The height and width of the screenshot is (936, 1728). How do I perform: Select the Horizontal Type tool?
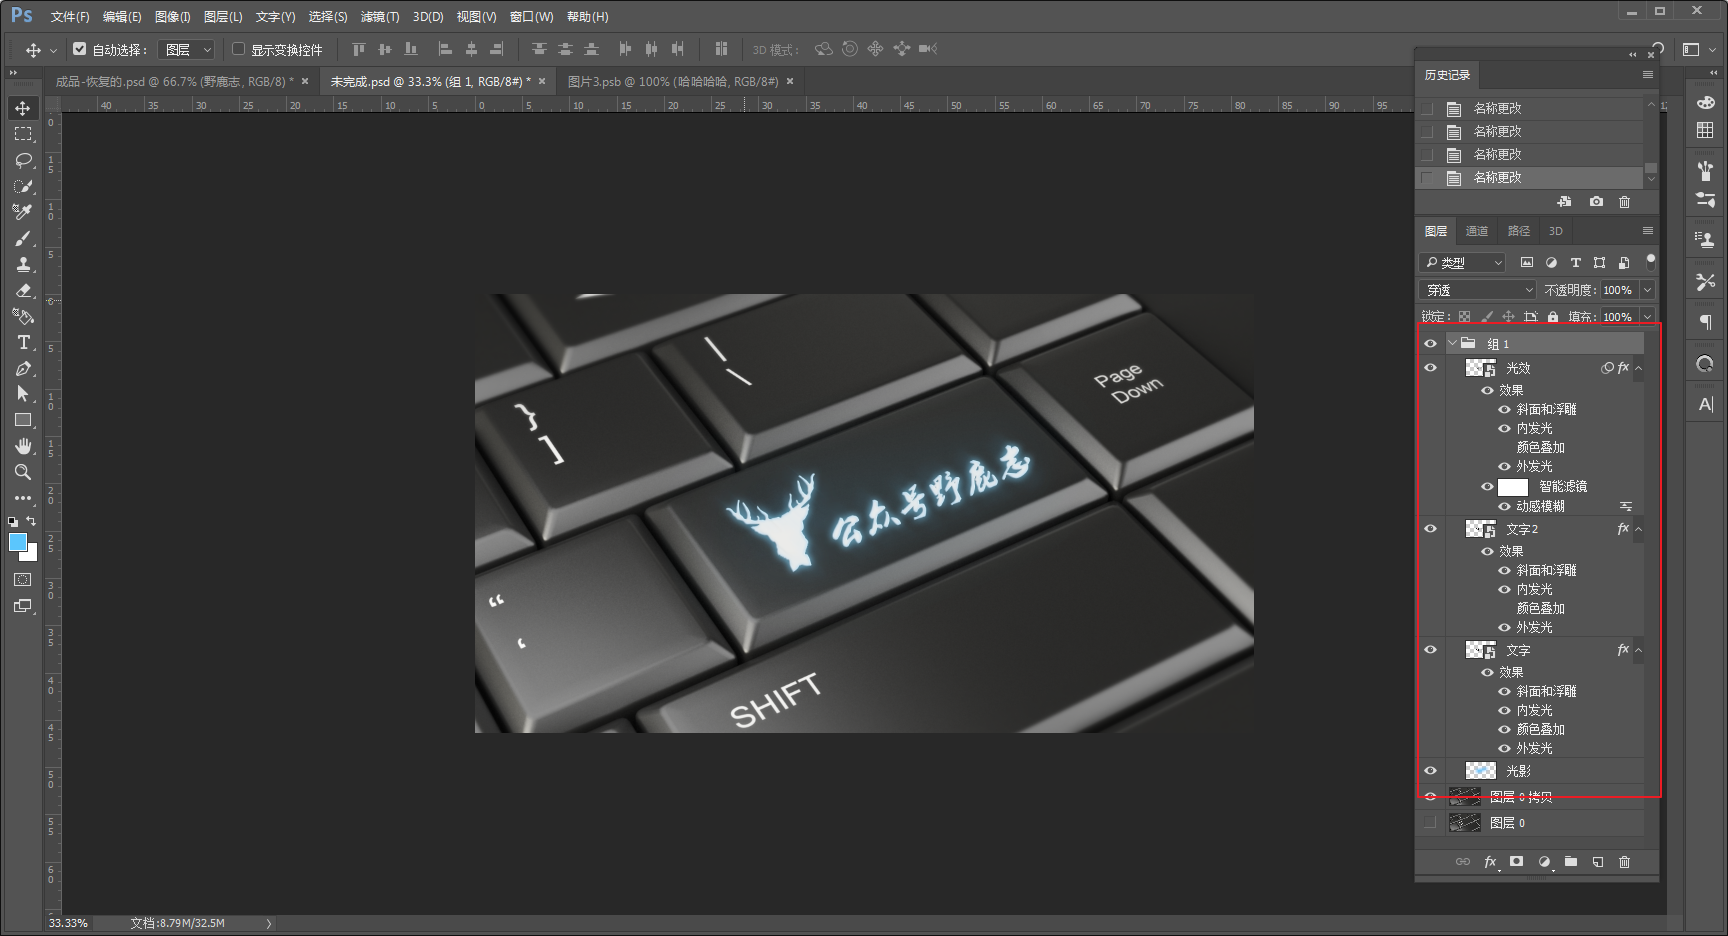[23, 342]
